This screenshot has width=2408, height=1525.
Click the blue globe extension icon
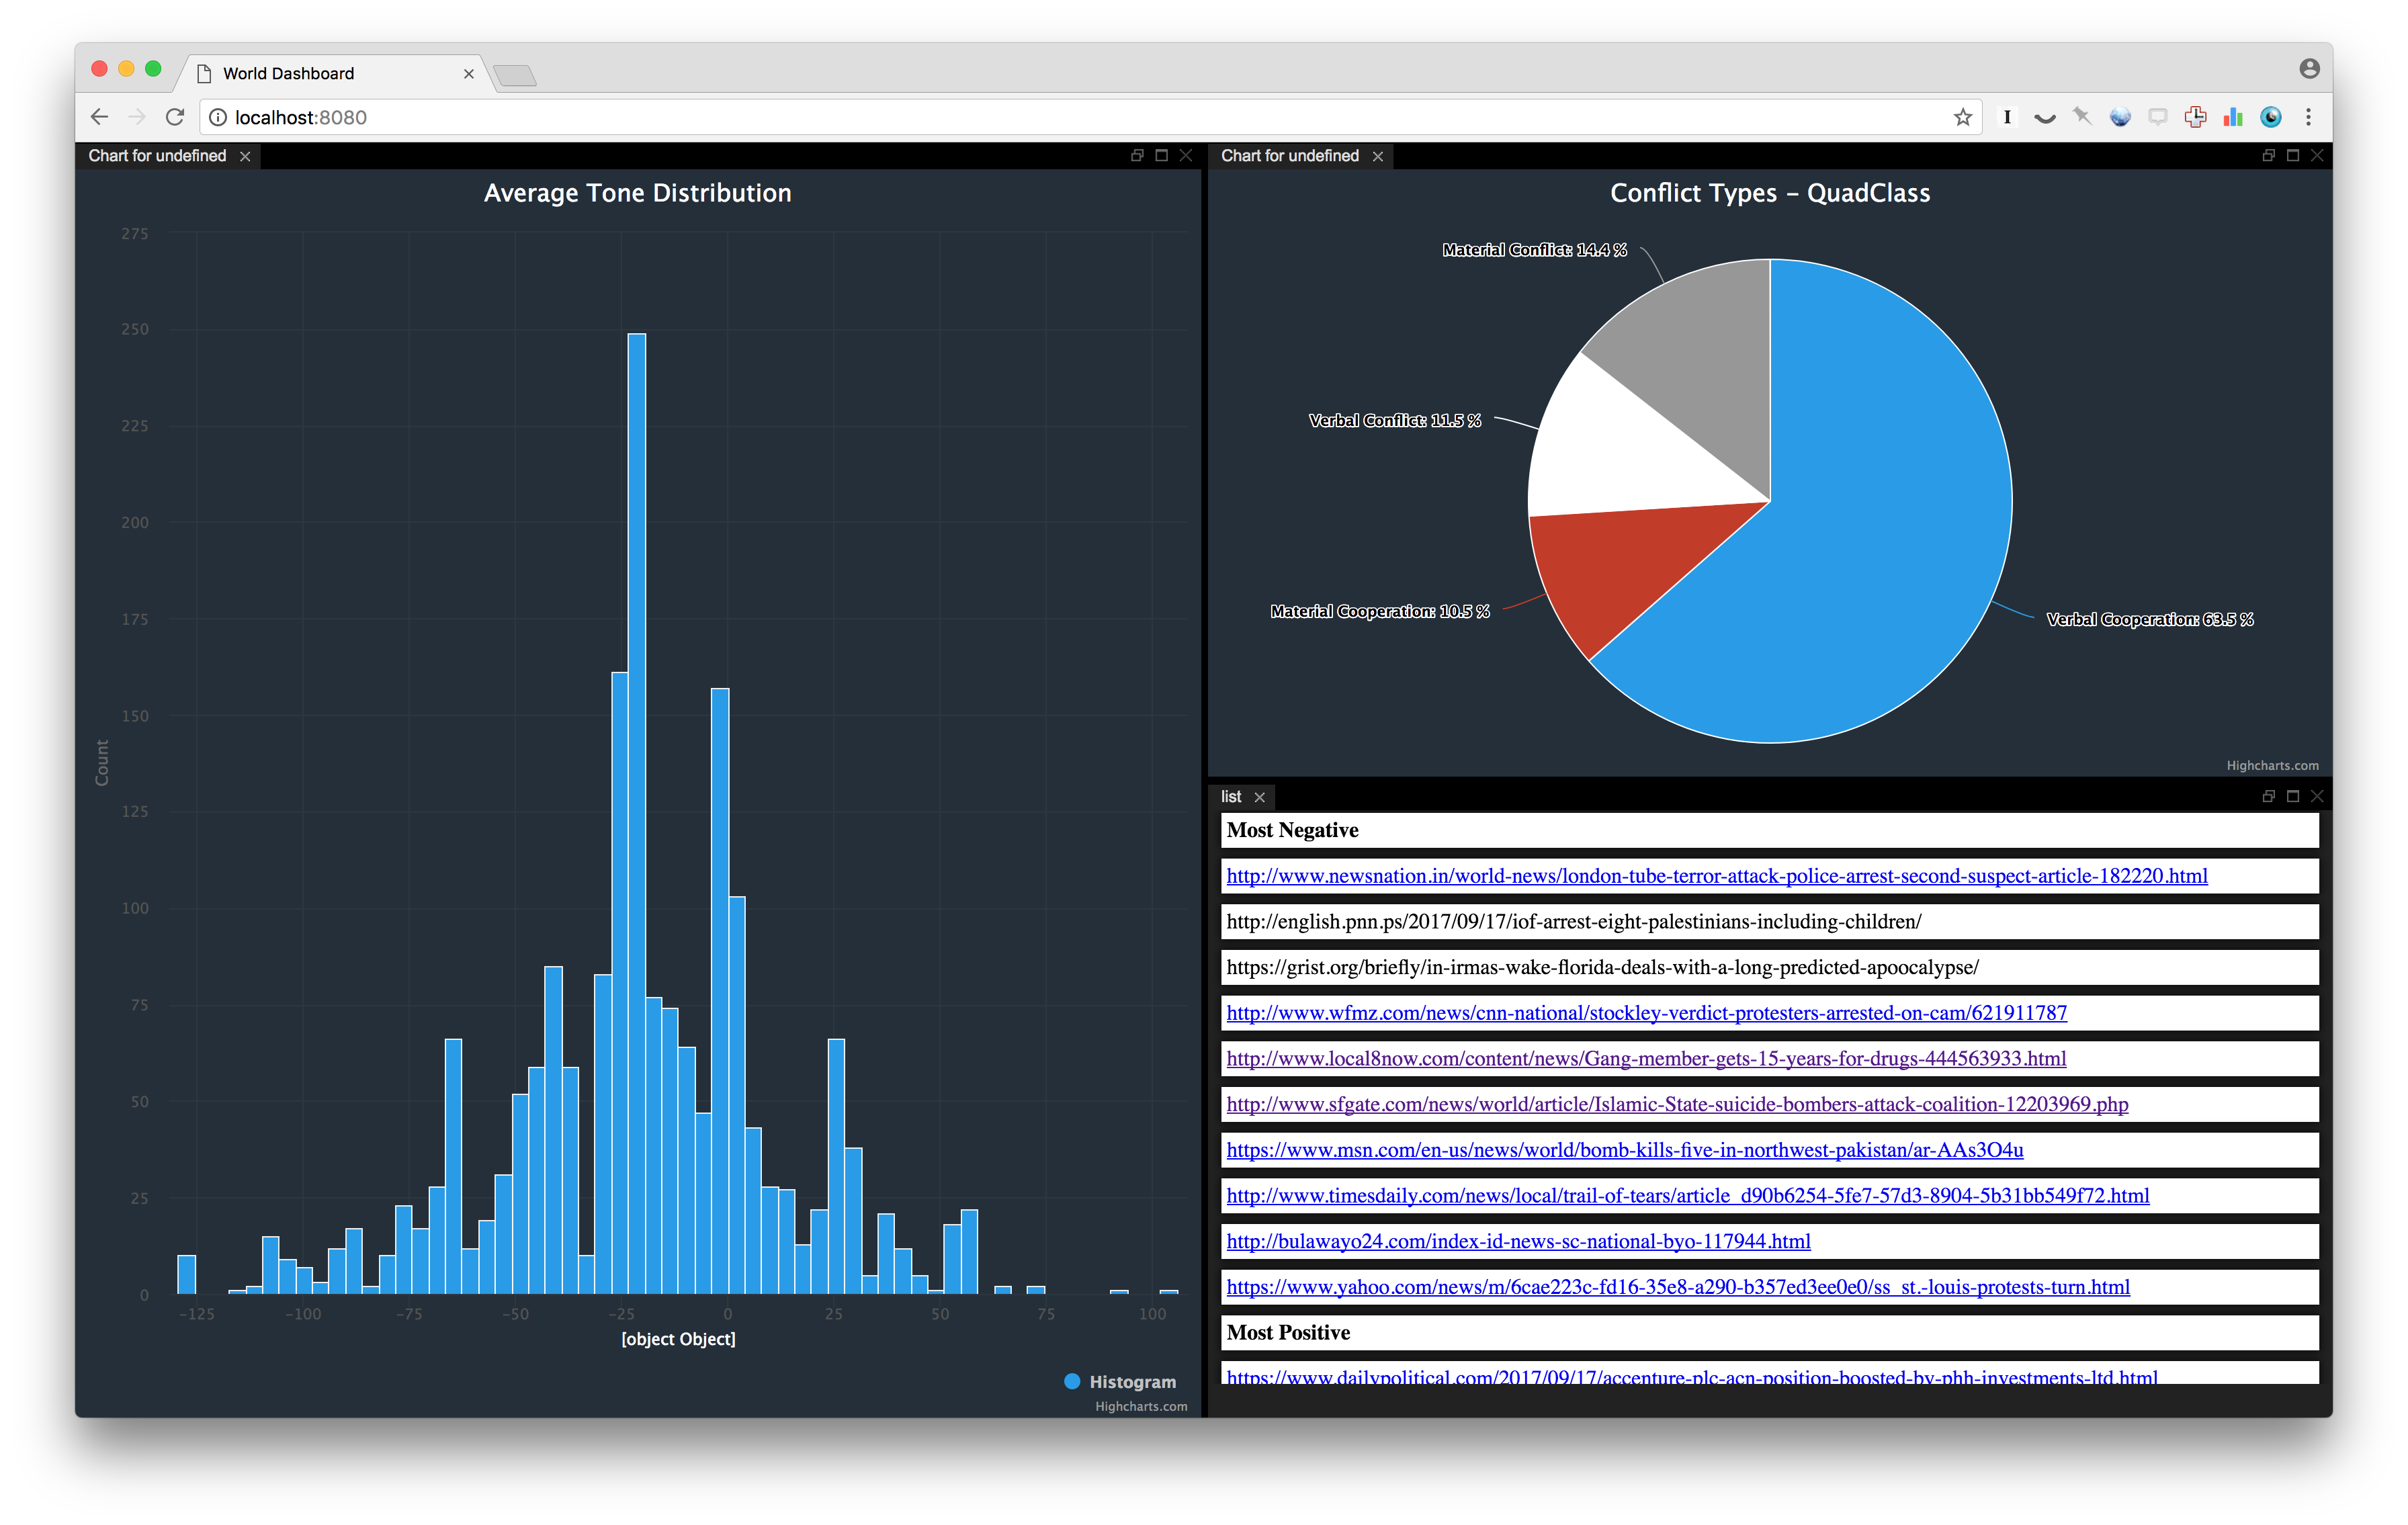click(x=2119, y=117)
